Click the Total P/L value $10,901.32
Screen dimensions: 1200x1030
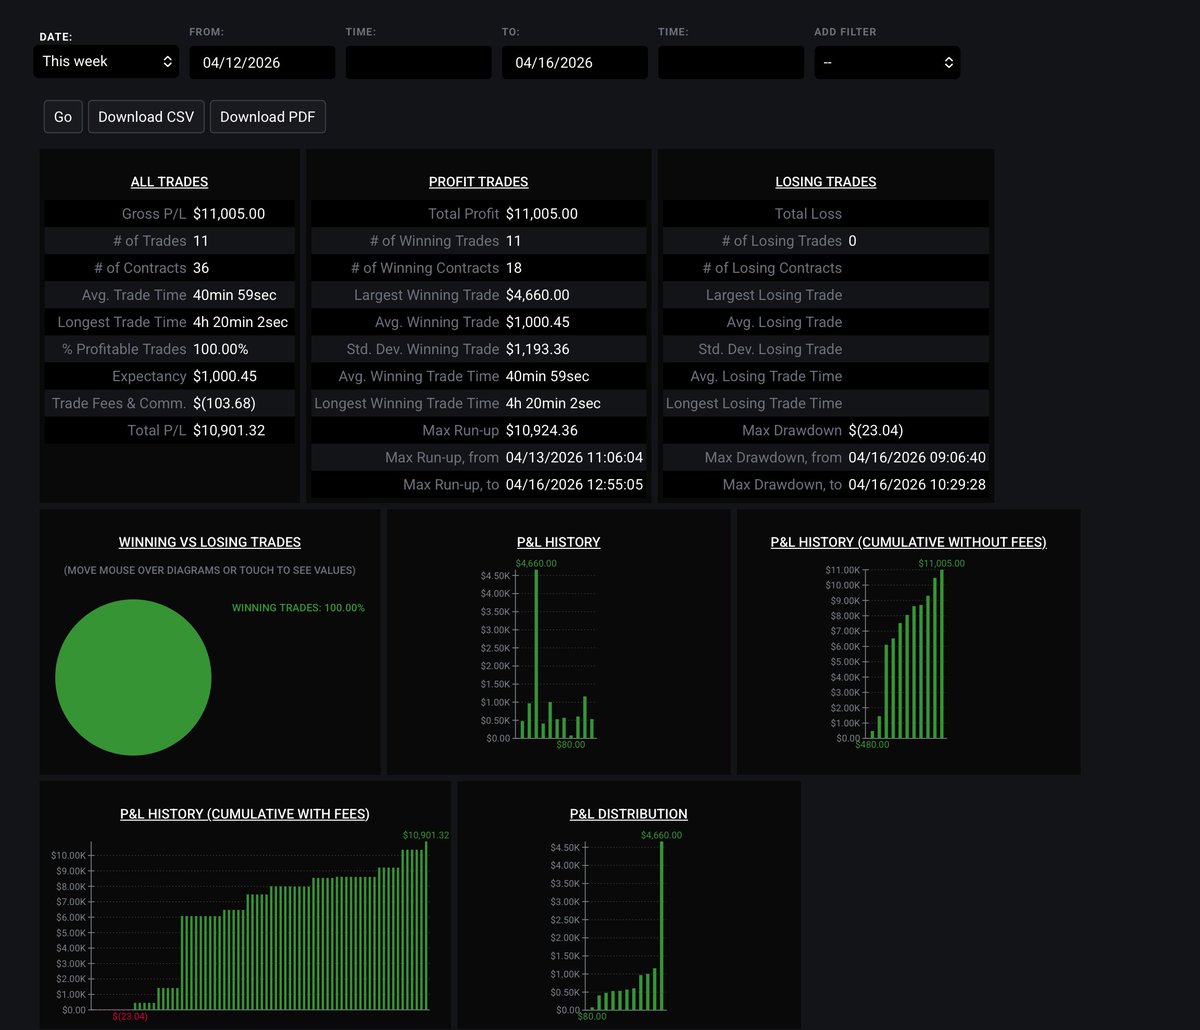tap(229, 430)
